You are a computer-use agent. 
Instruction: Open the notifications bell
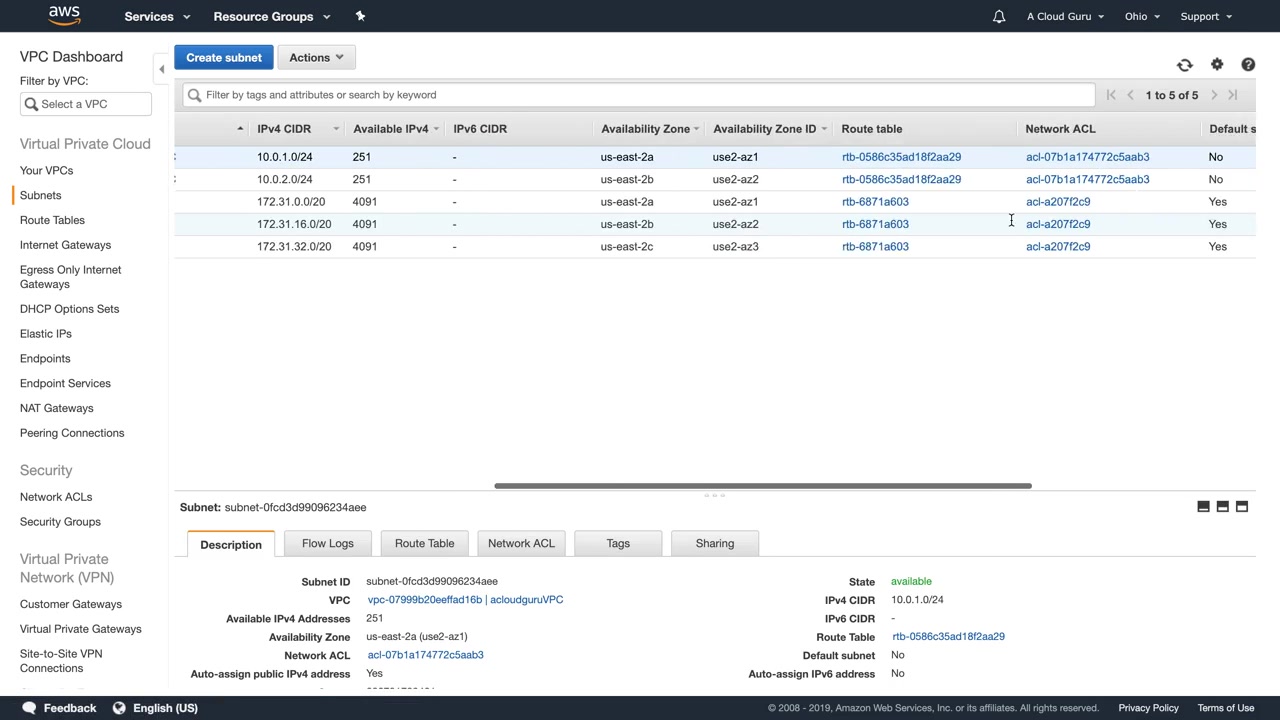tap(998, 16)
